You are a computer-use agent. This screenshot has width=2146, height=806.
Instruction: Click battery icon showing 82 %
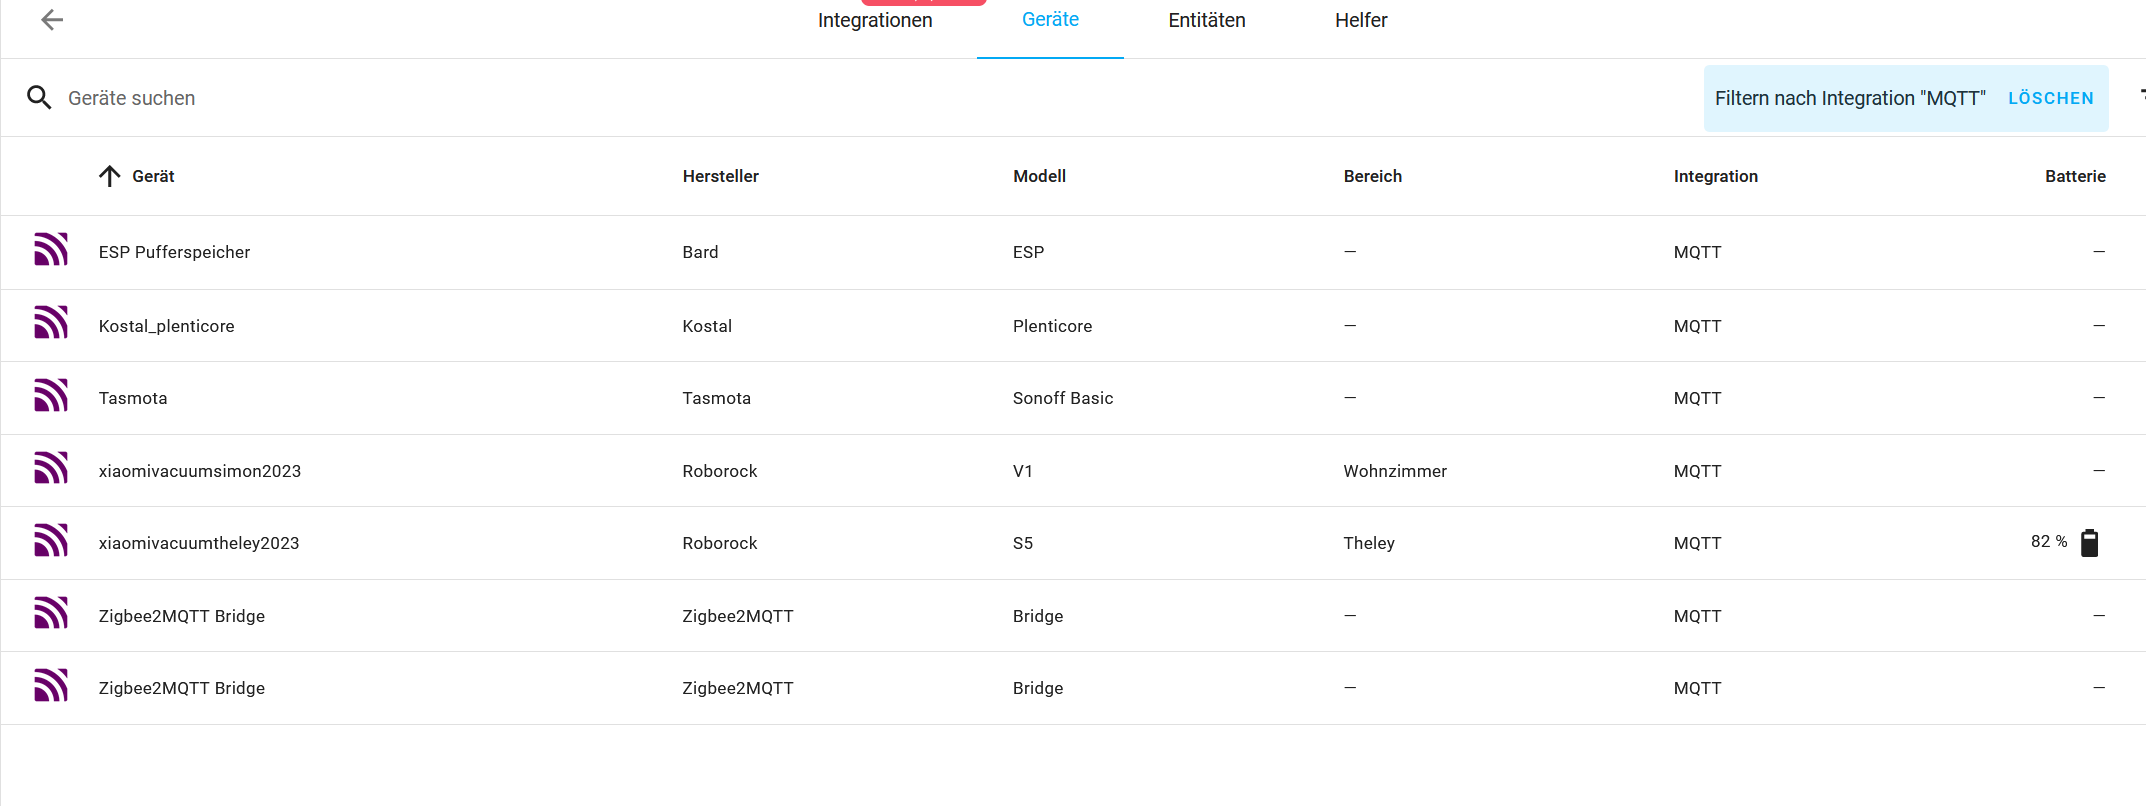pyautogui.click(x=2089, y=543)
